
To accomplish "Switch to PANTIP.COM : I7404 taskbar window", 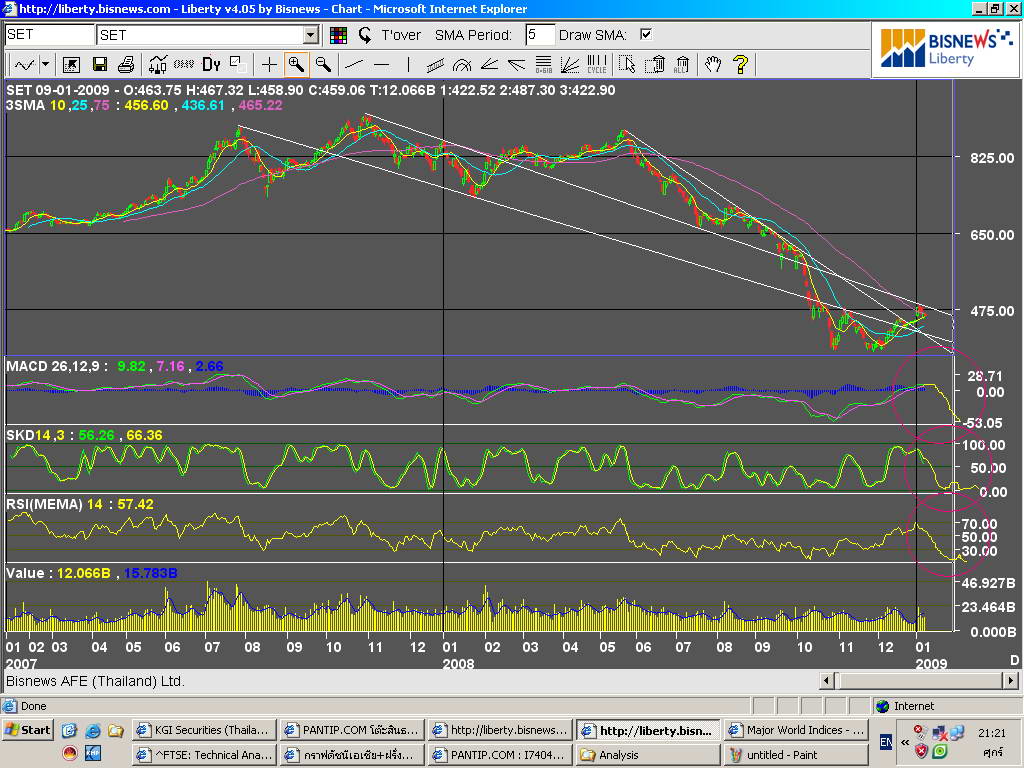I will pyautogui.click(x=500, y=755).
